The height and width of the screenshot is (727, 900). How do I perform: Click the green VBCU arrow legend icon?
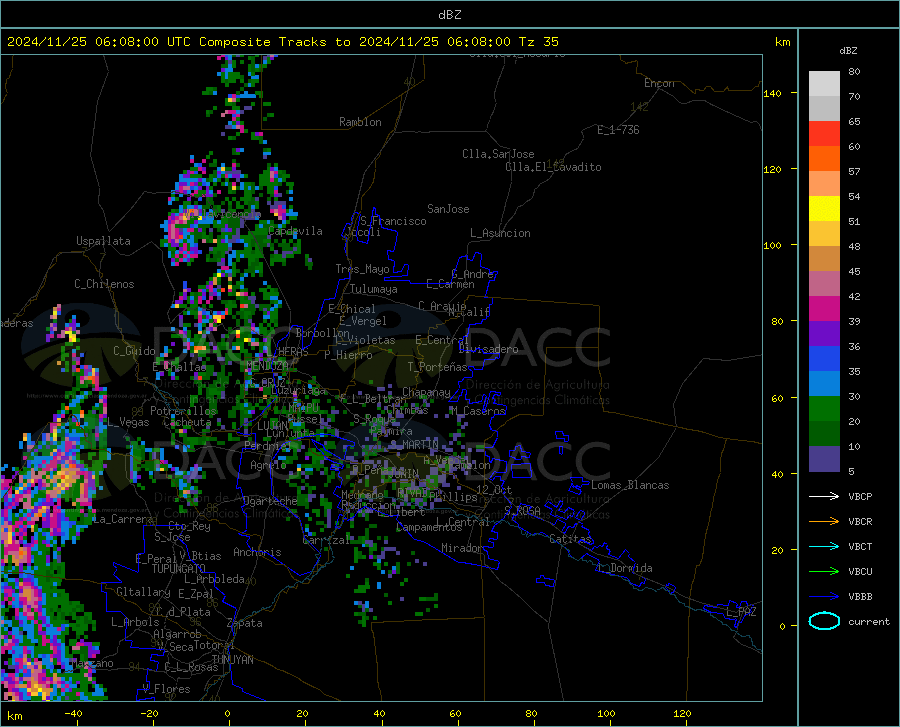[x=824, y=571]
